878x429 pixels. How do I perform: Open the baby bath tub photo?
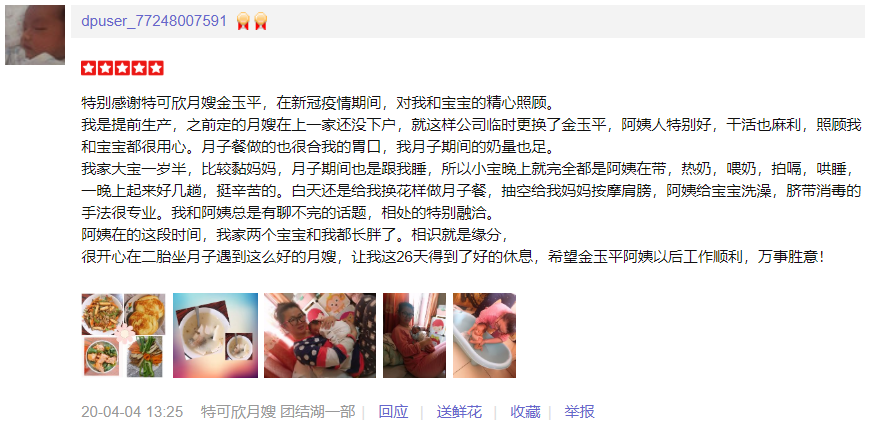pos(484,335)
